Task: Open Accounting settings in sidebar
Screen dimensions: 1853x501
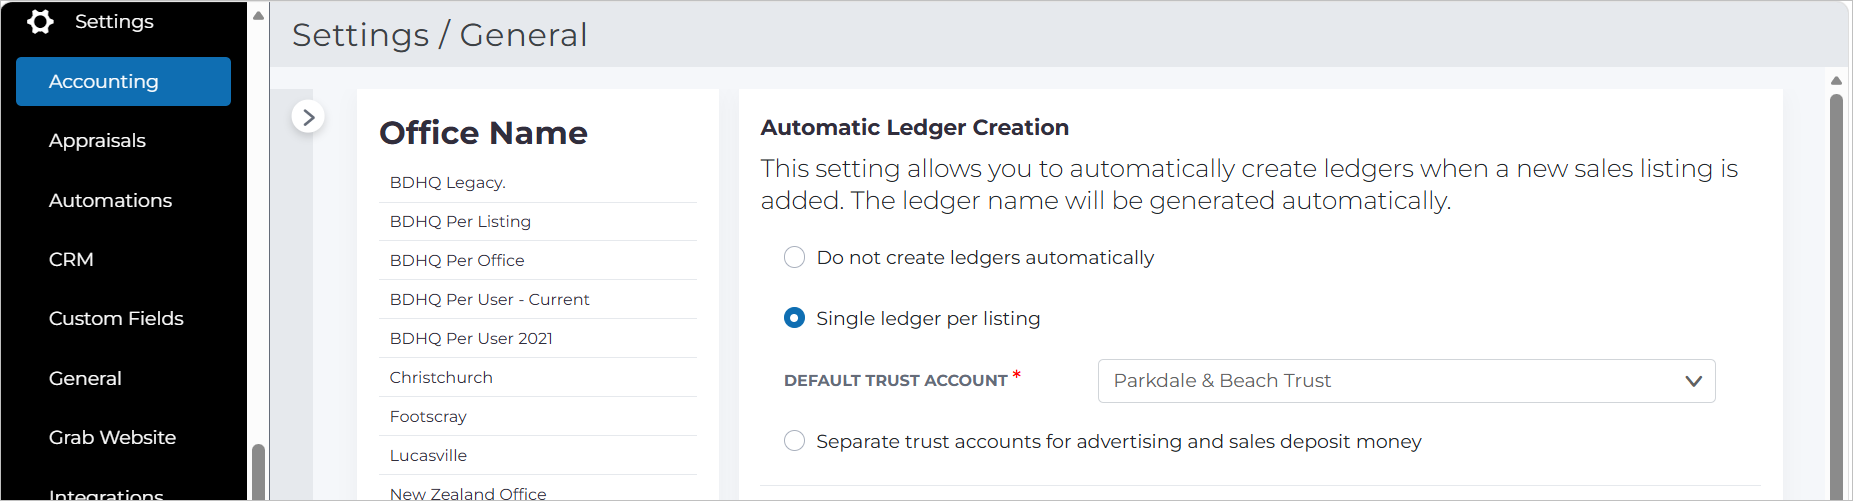Action: pyautogui.click(x=123, y=81)
